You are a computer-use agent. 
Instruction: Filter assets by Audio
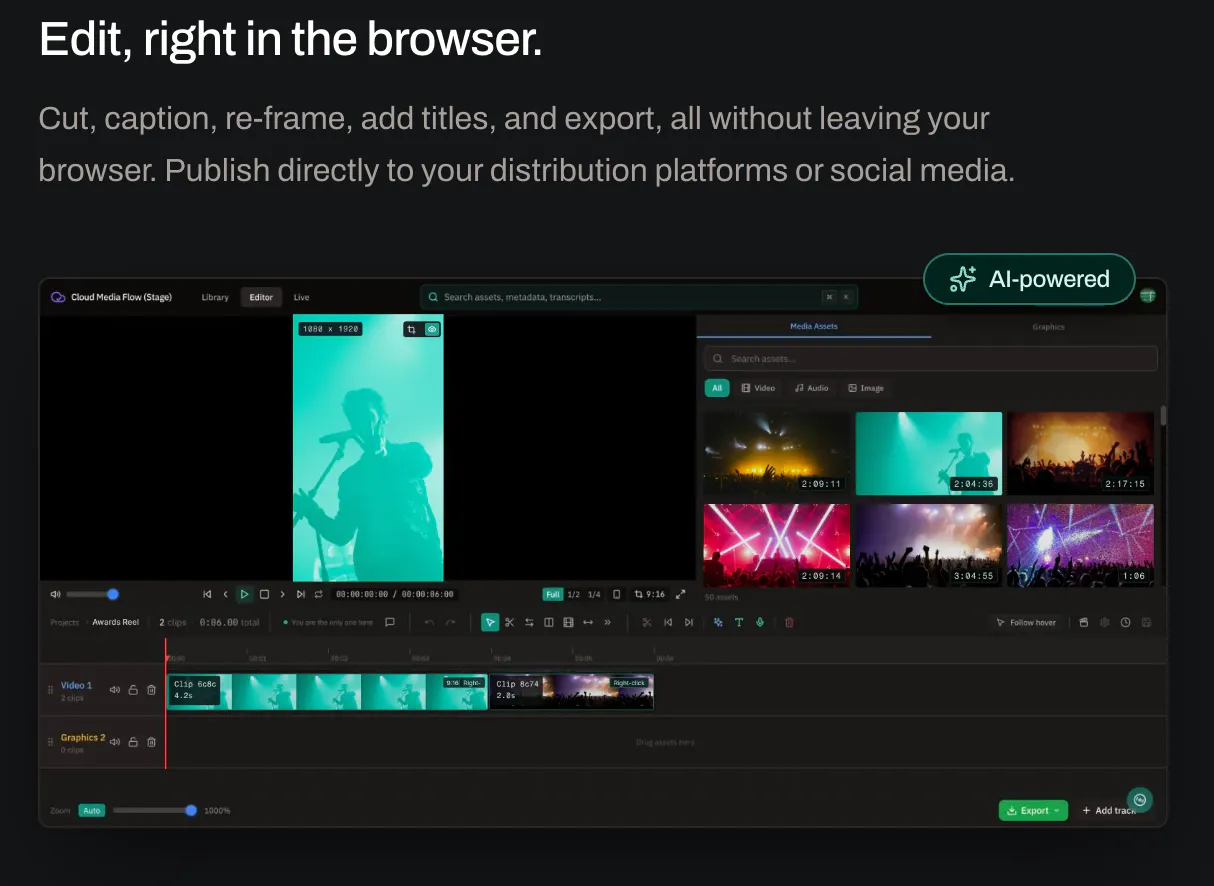pos(811,388)
